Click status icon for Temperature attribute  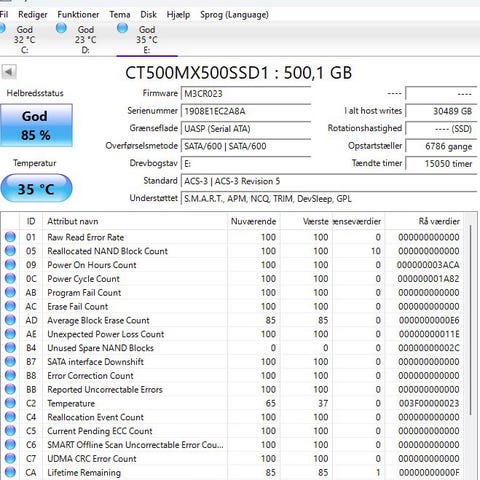(x=10, y=403)
